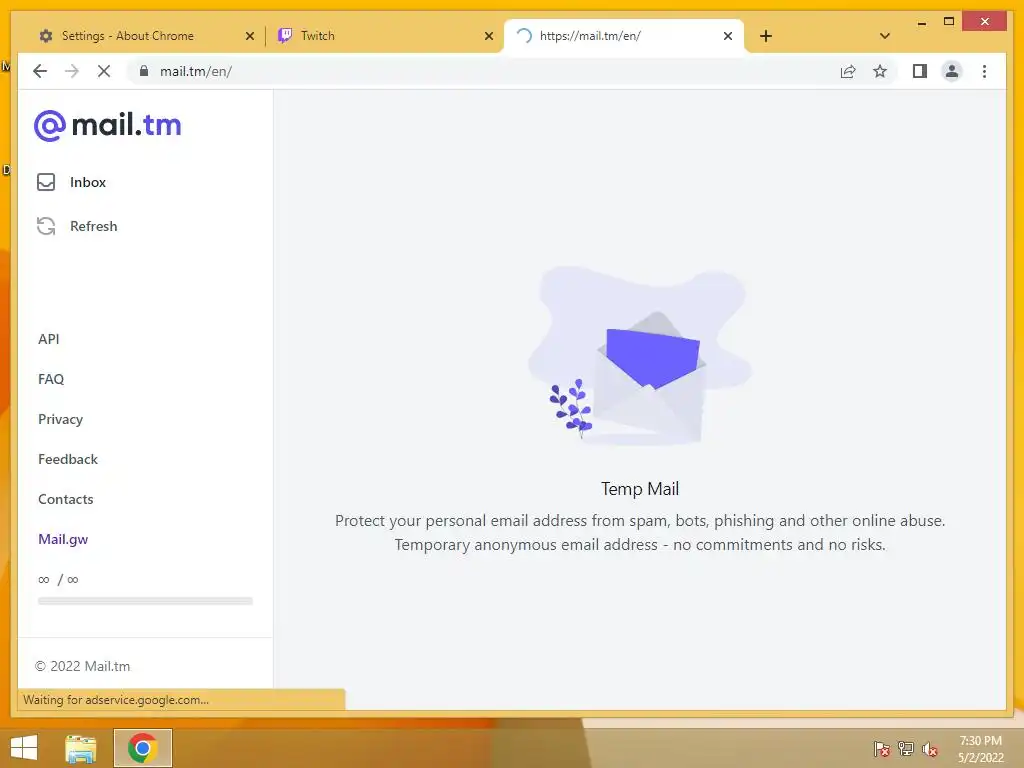Click the mail.tm logo

pyautogui.click(x=108, y=125)
